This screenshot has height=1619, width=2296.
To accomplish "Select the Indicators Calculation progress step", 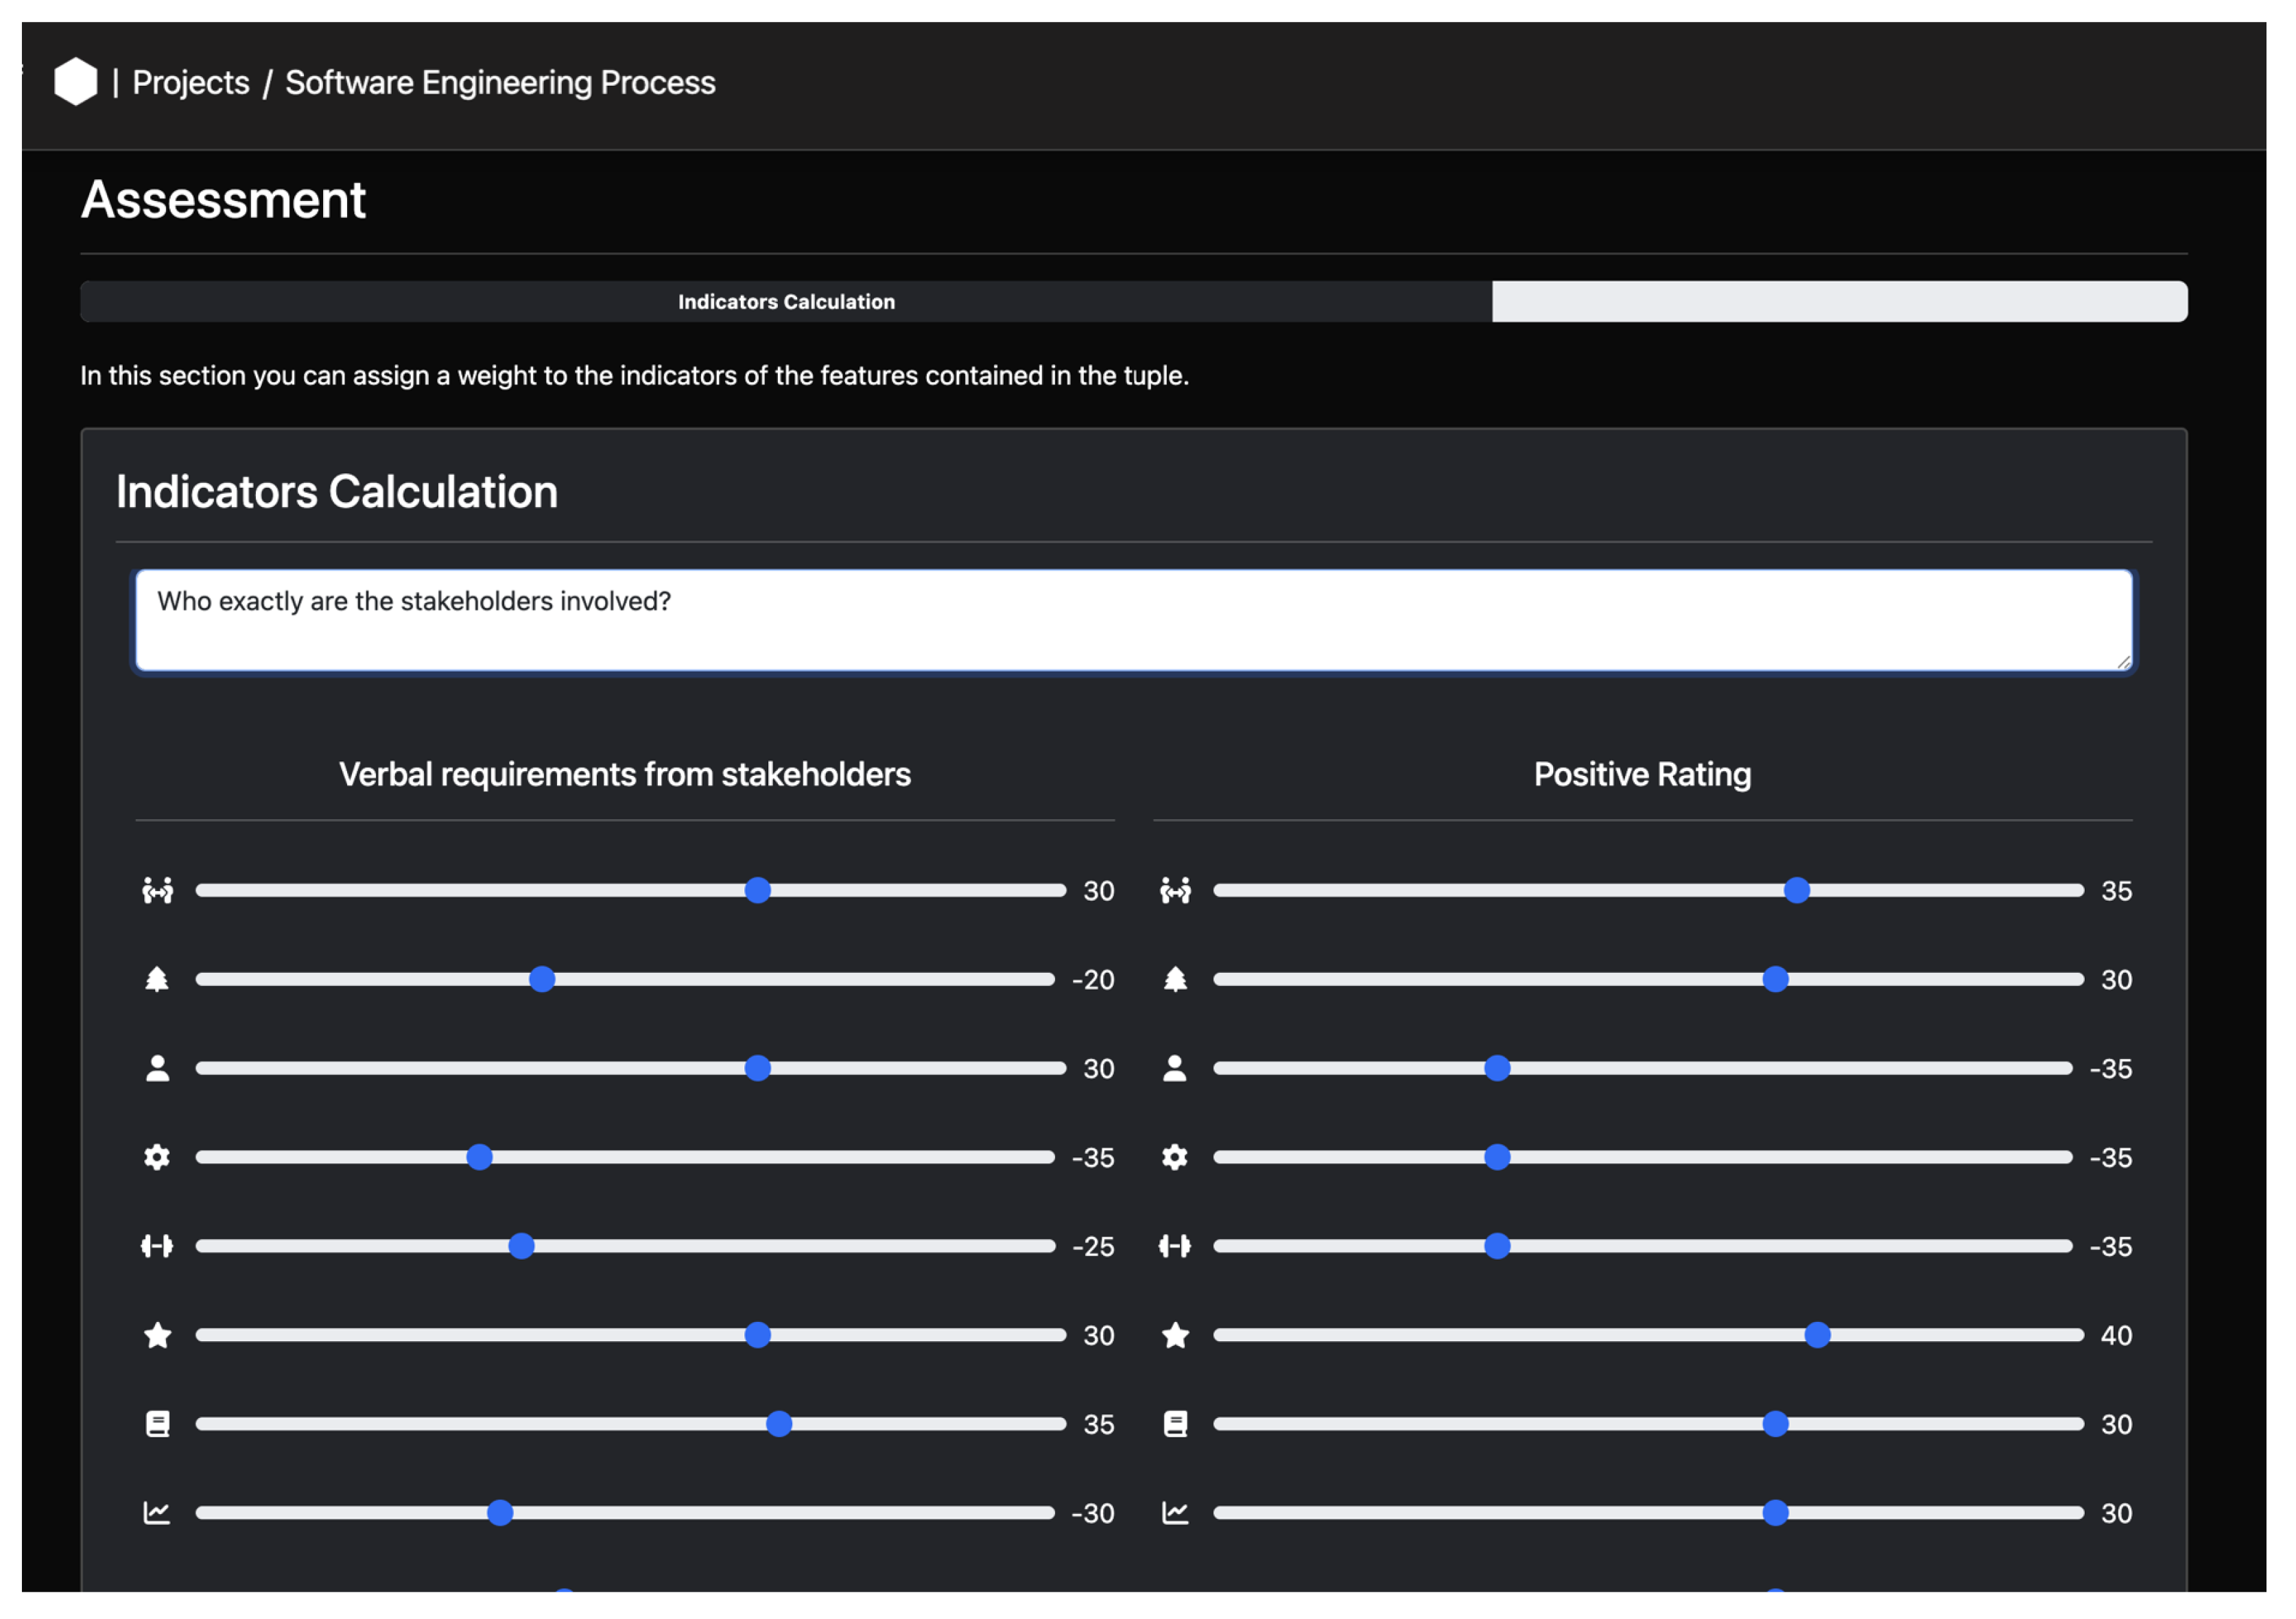I will (x=786, y=301).
